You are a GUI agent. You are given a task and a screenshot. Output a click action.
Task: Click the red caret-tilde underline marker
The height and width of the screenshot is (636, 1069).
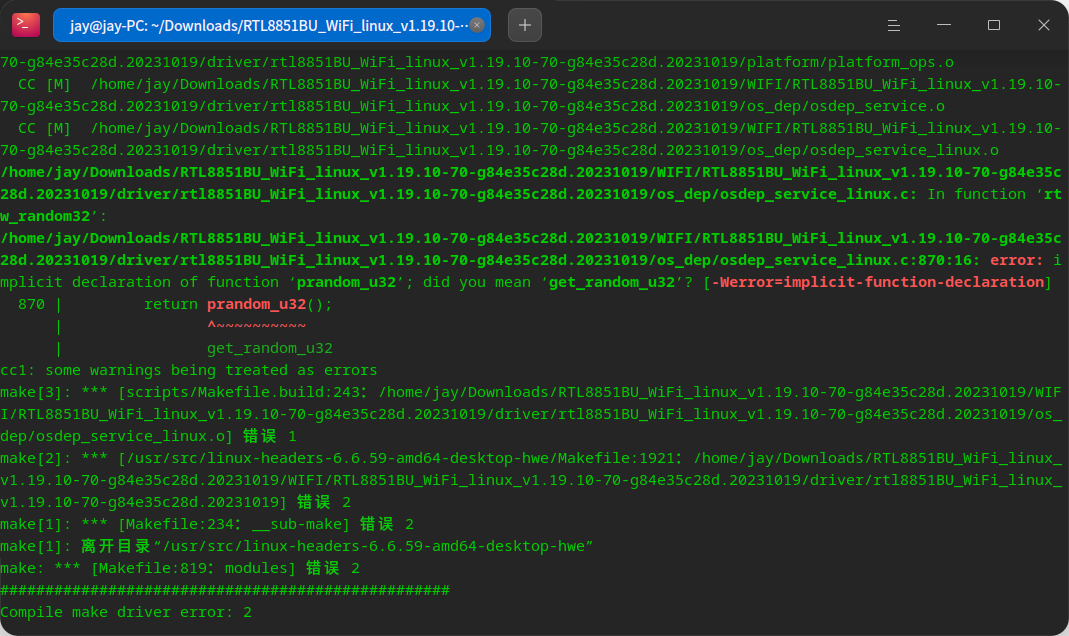coord(256,326)
